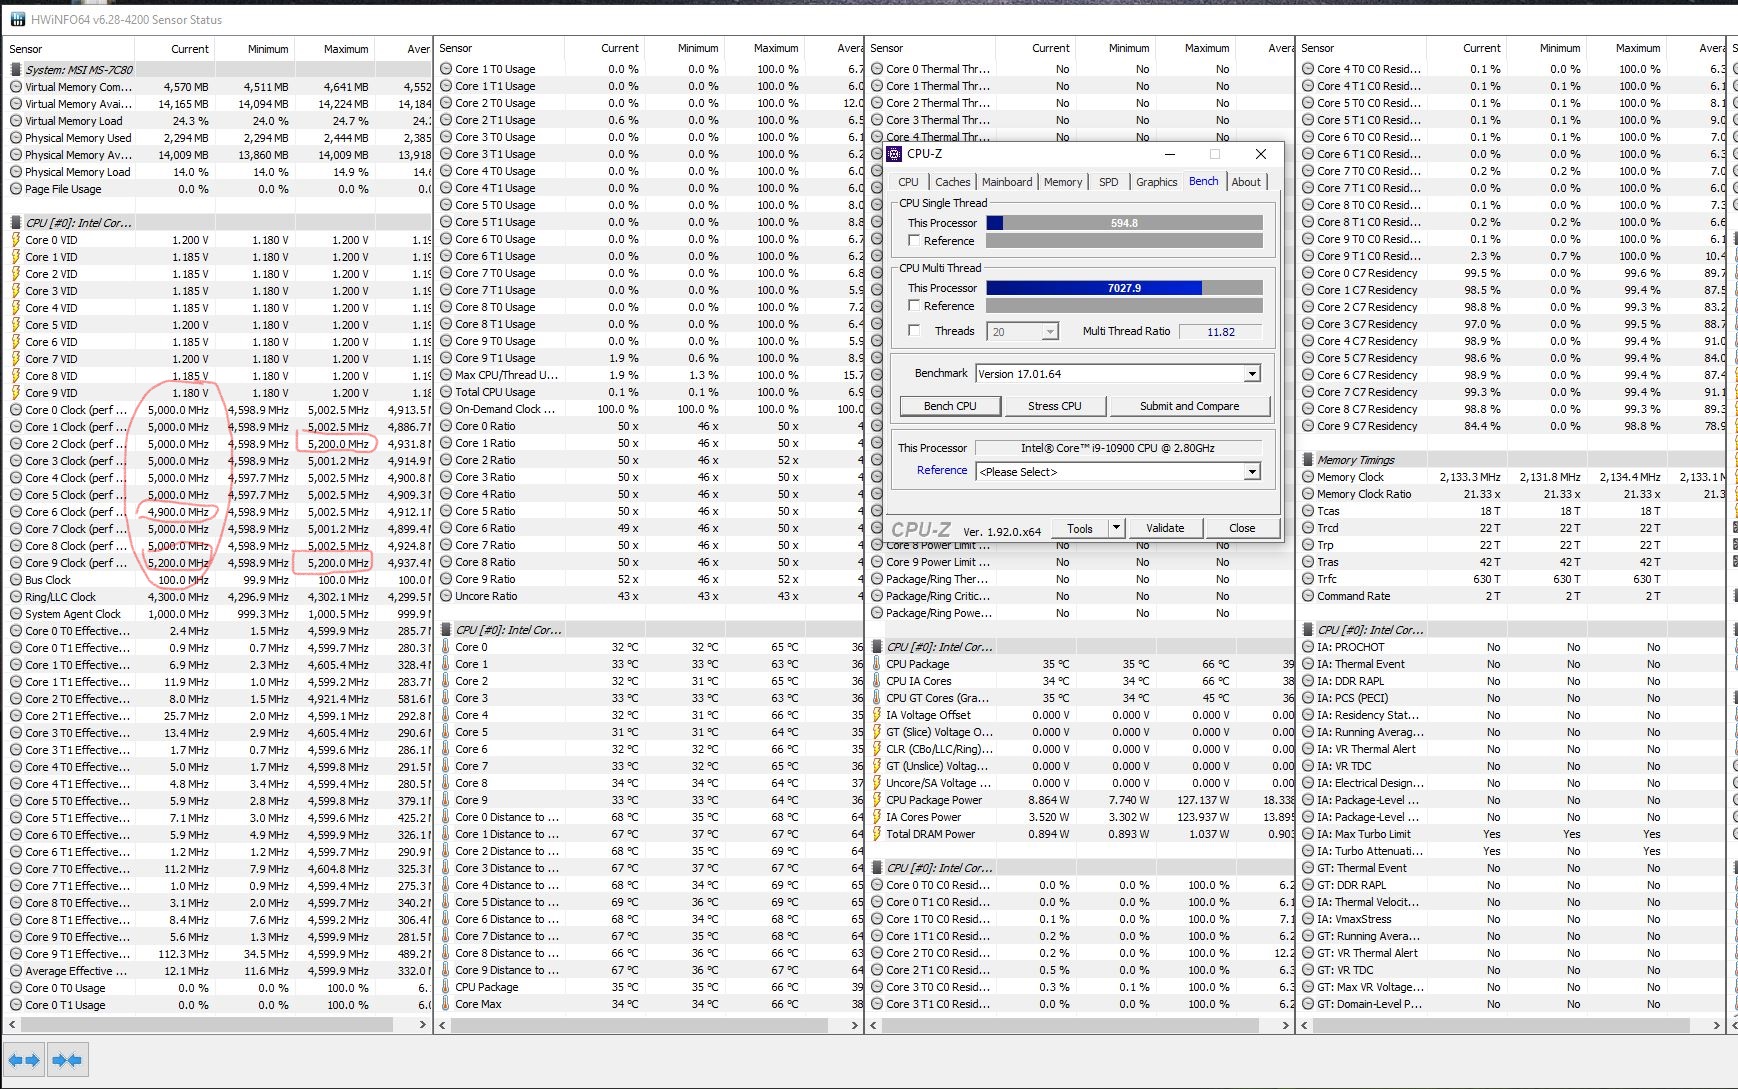Enable the Single Thread Reference checkbox

[x=914, y=241]
